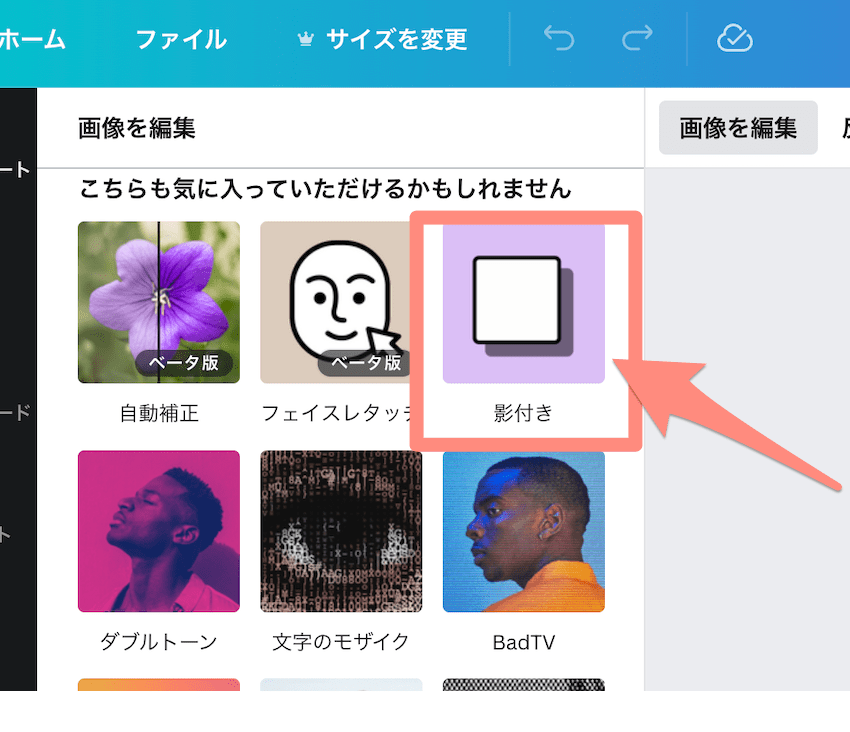
Task: Click the 画像を編集 panel heading
Action: 137,129
